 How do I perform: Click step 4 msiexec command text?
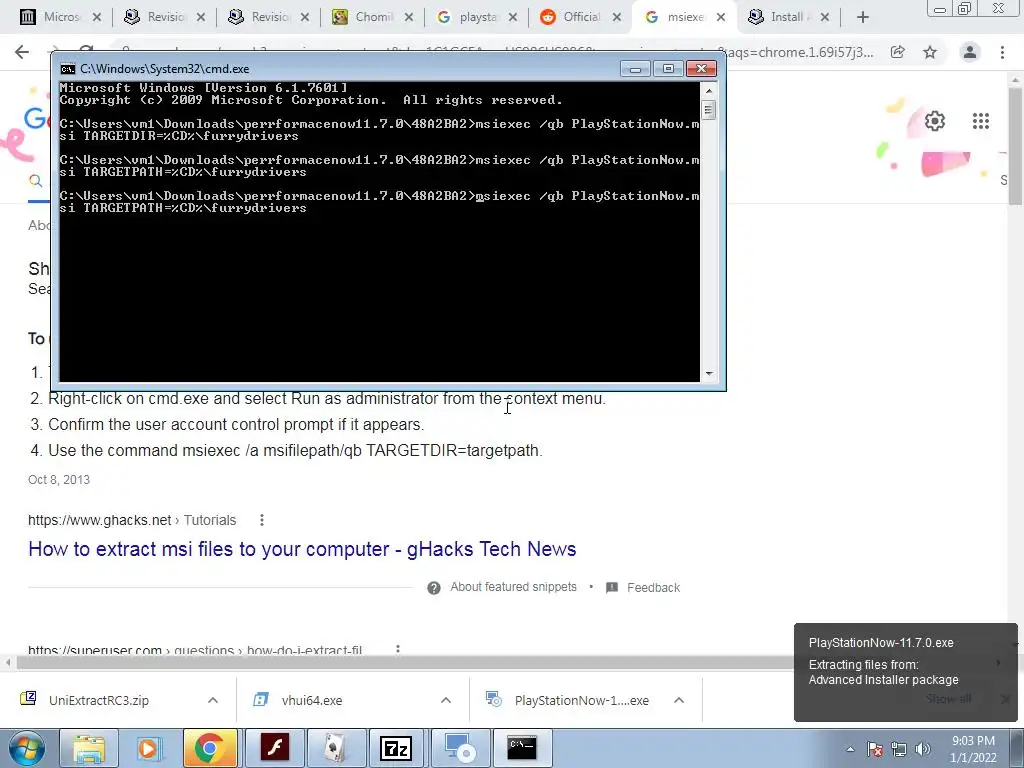point(295,451)
